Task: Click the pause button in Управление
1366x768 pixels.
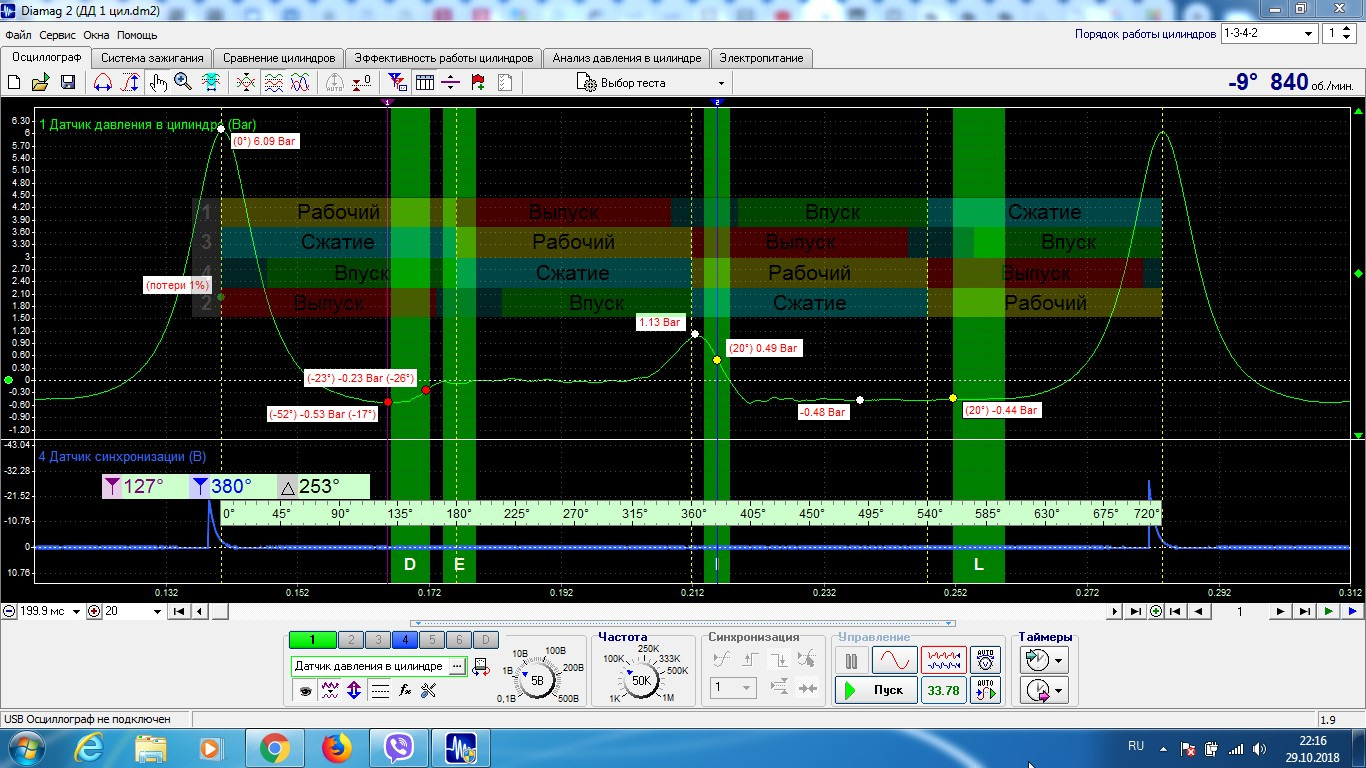Action: 851,661
